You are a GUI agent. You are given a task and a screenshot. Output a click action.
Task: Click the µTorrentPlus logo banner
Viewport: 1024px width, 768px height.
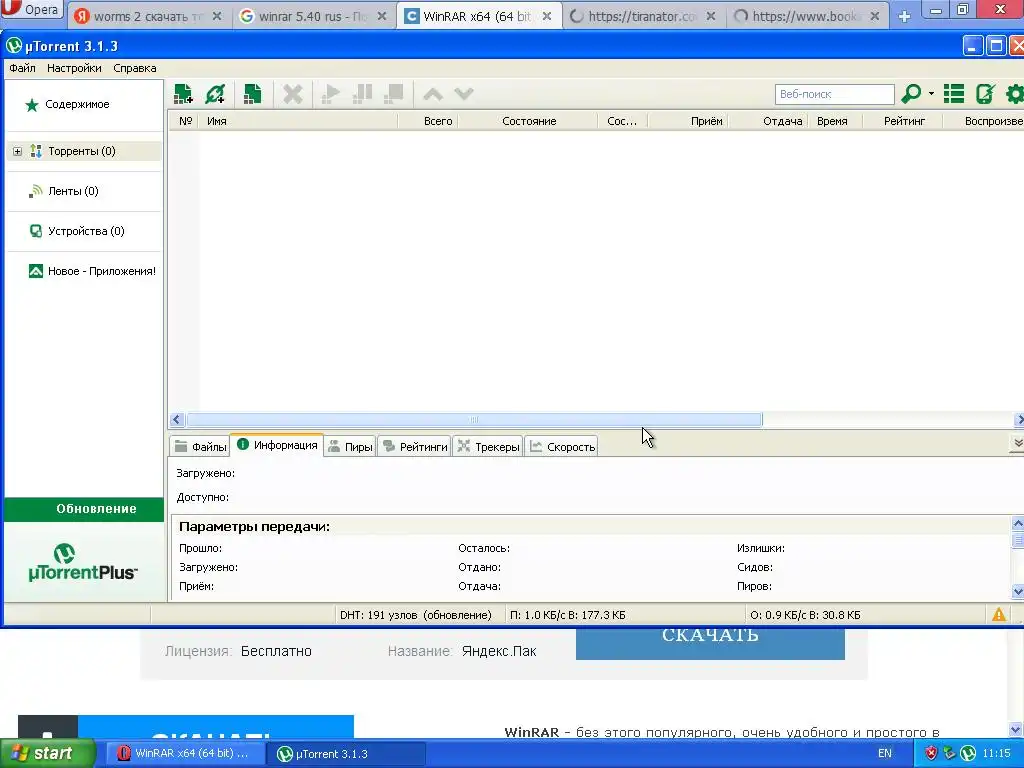pyautogui.click(x=83, y=562)
